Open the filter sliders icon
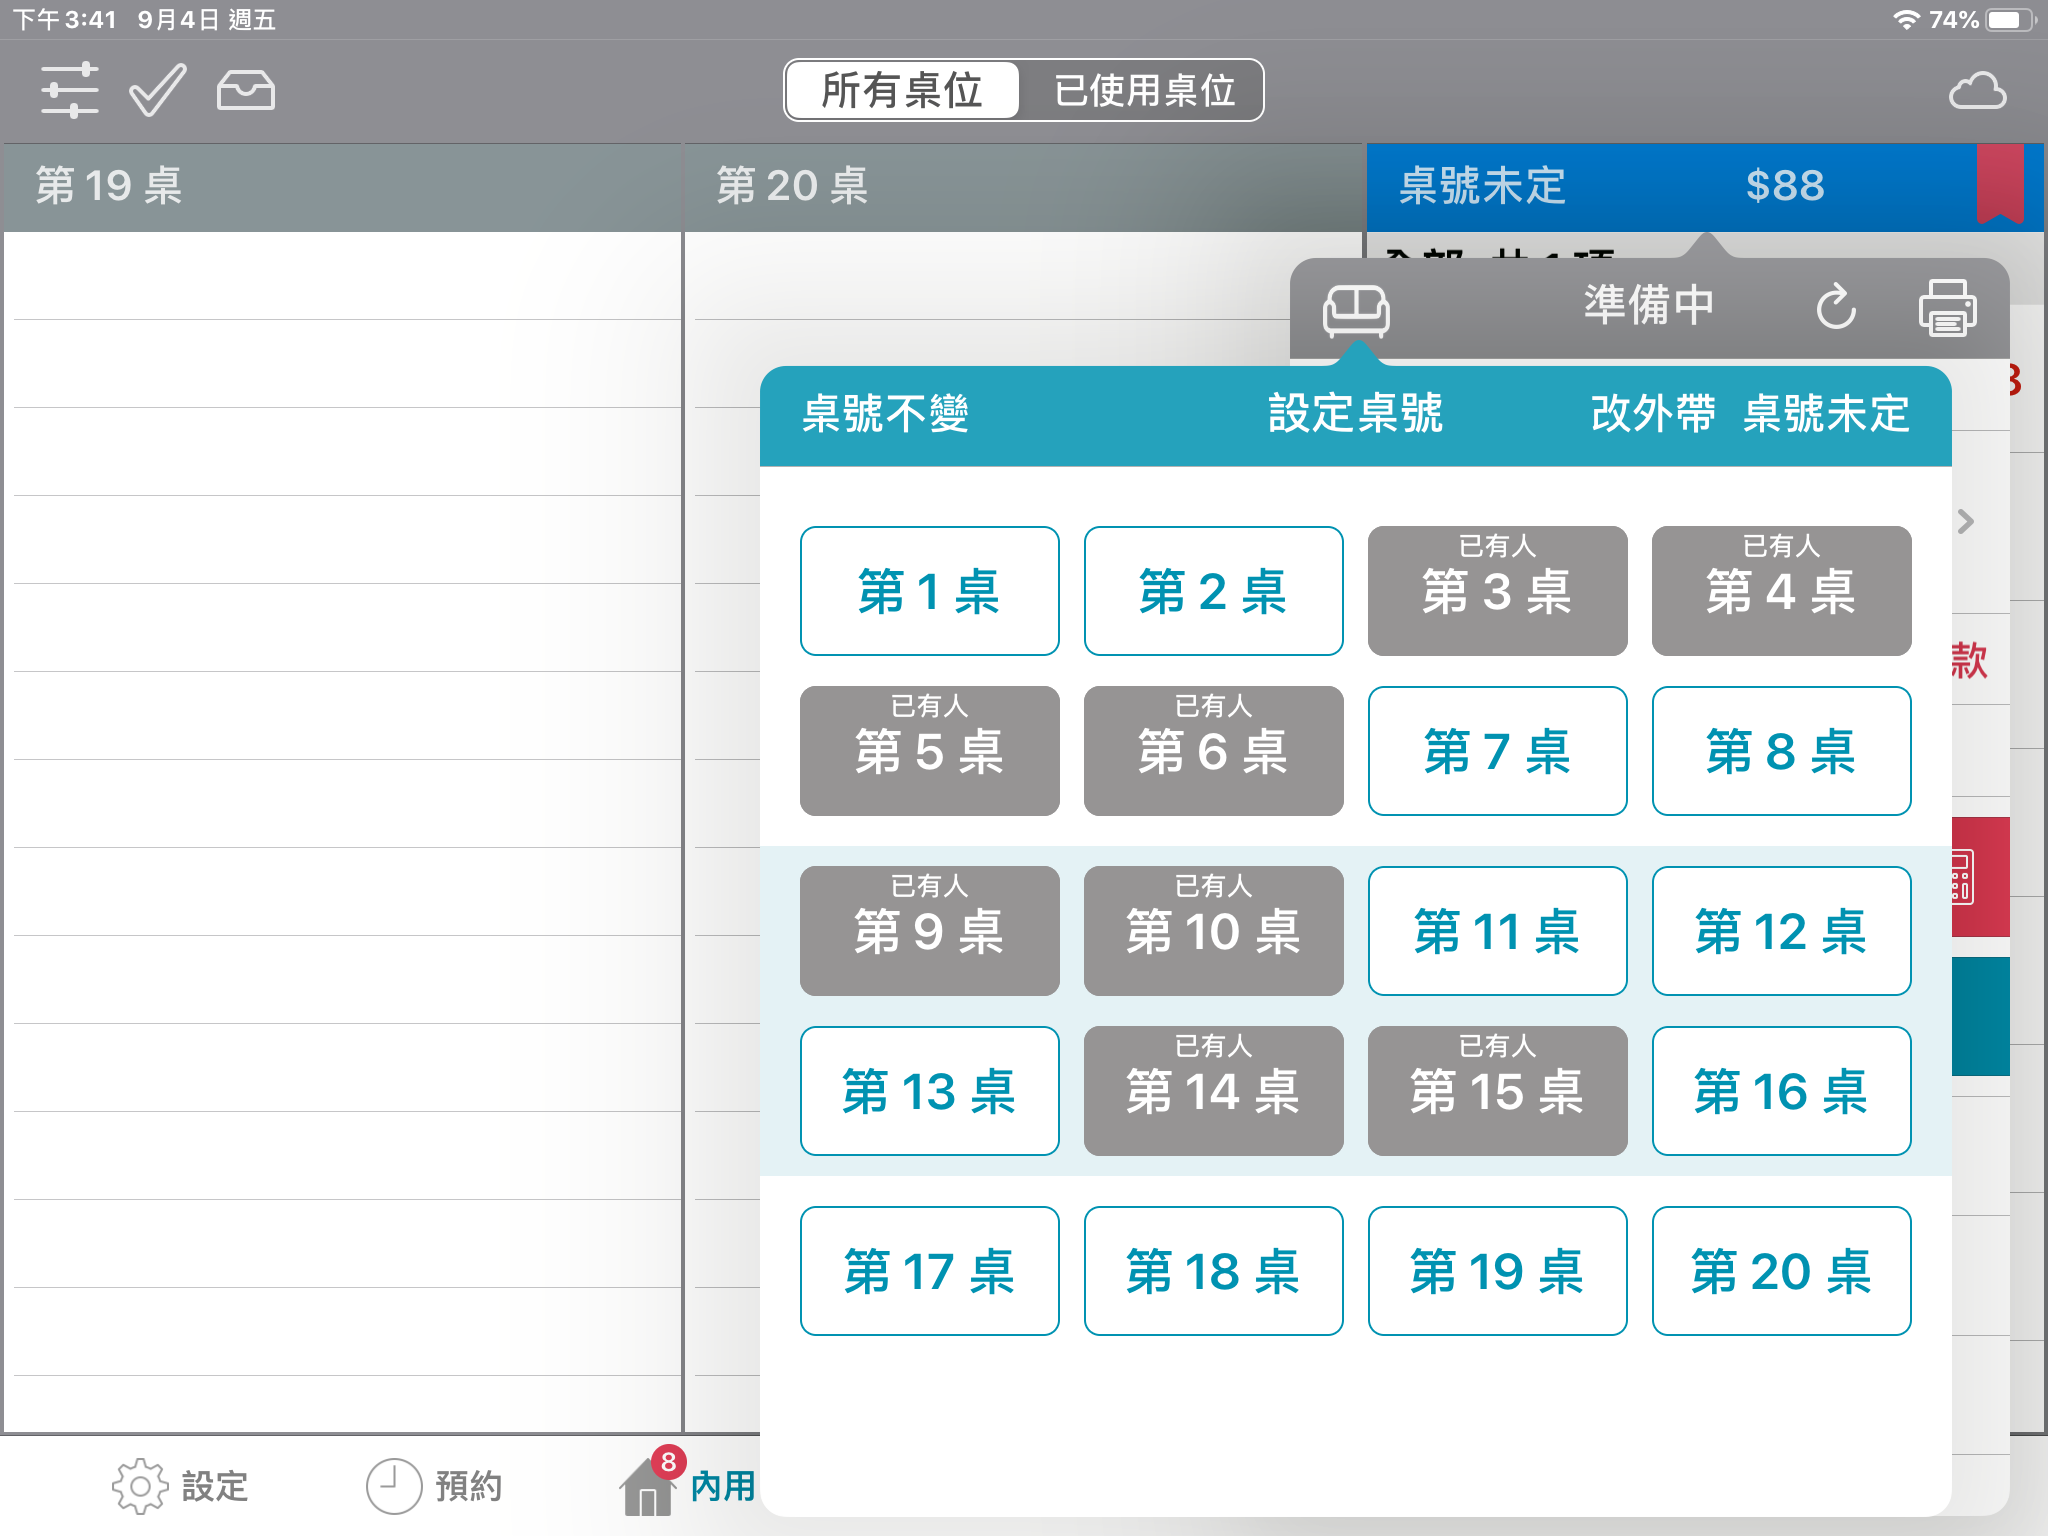The height and width of the screenshot is (1536, 2048). (x=70, y=91)
